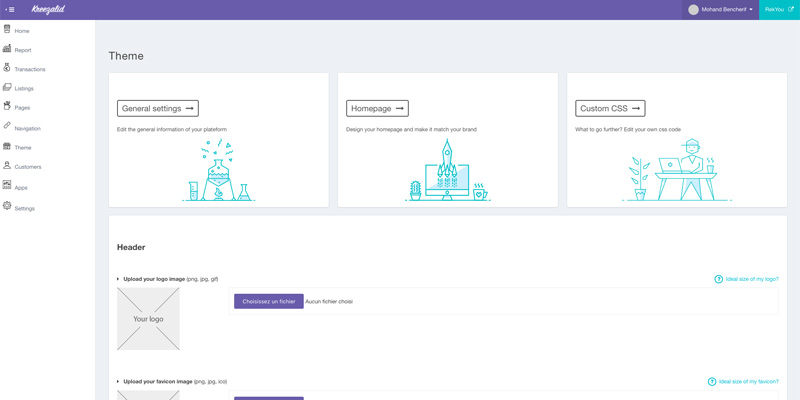Select Theme in the sidebar
The height and width of the screenshot is (400, 800).
point(23,148)
